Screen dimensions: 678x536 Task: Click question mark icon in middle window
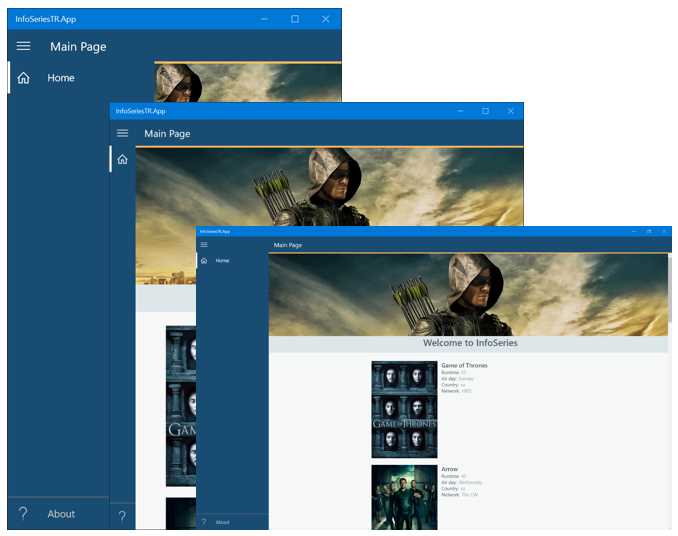click(122, 516)
